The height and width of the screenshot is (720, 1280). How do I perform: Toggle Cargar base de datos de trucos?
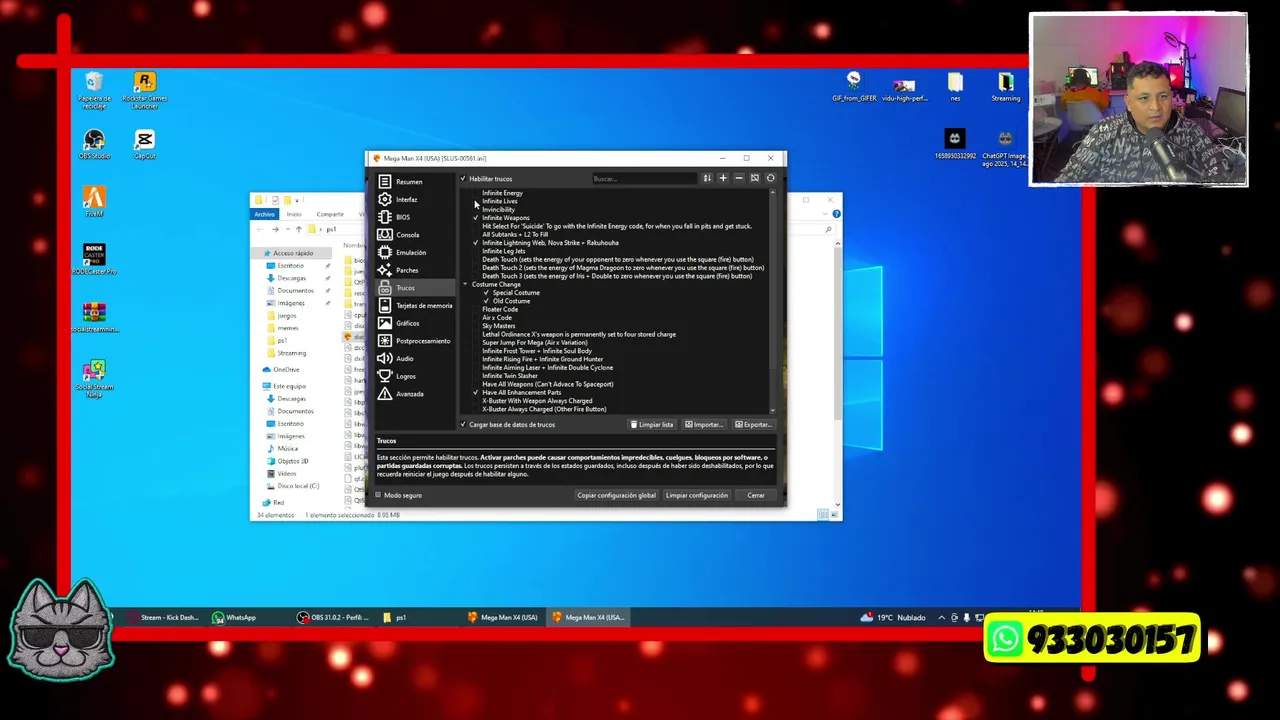pyautogui.click(x=463, y=425)
